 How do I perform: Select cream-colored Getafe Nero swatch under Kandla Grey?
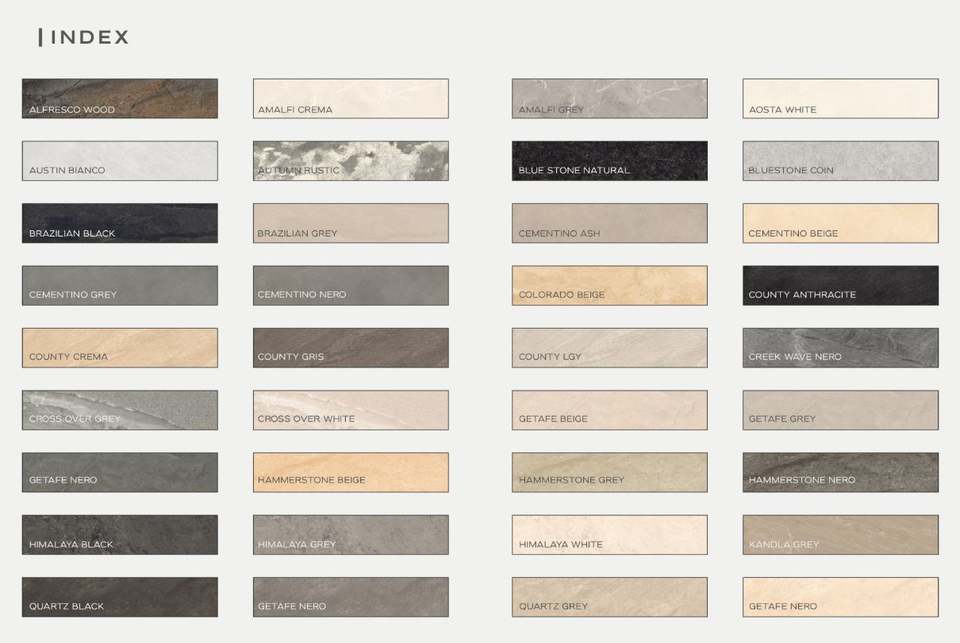pyautogui.click(x=841, y=597)
